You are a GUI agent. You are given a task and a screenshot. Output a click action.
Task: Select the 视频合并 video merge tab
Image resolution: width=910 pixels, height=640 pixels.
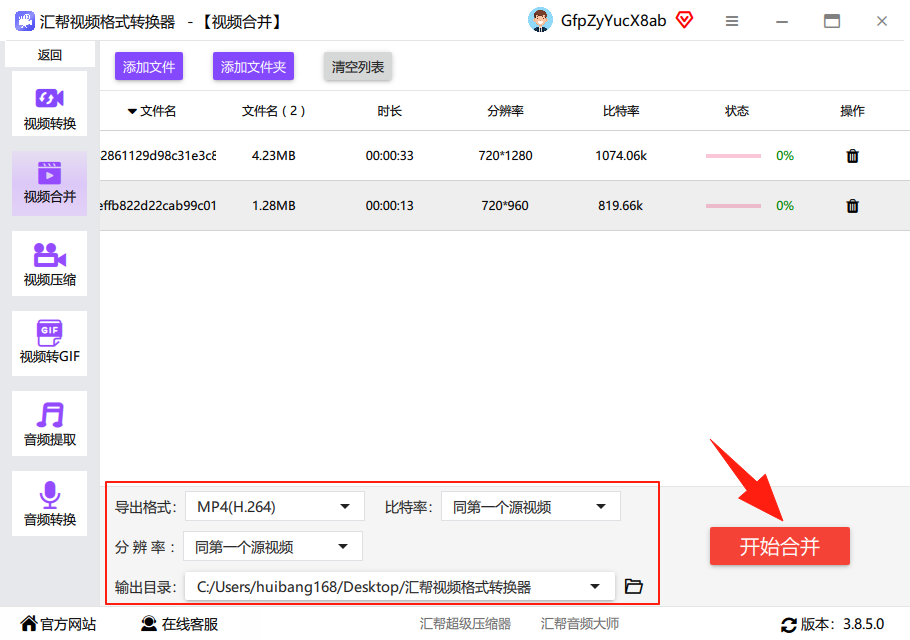[x=49, y=184]
